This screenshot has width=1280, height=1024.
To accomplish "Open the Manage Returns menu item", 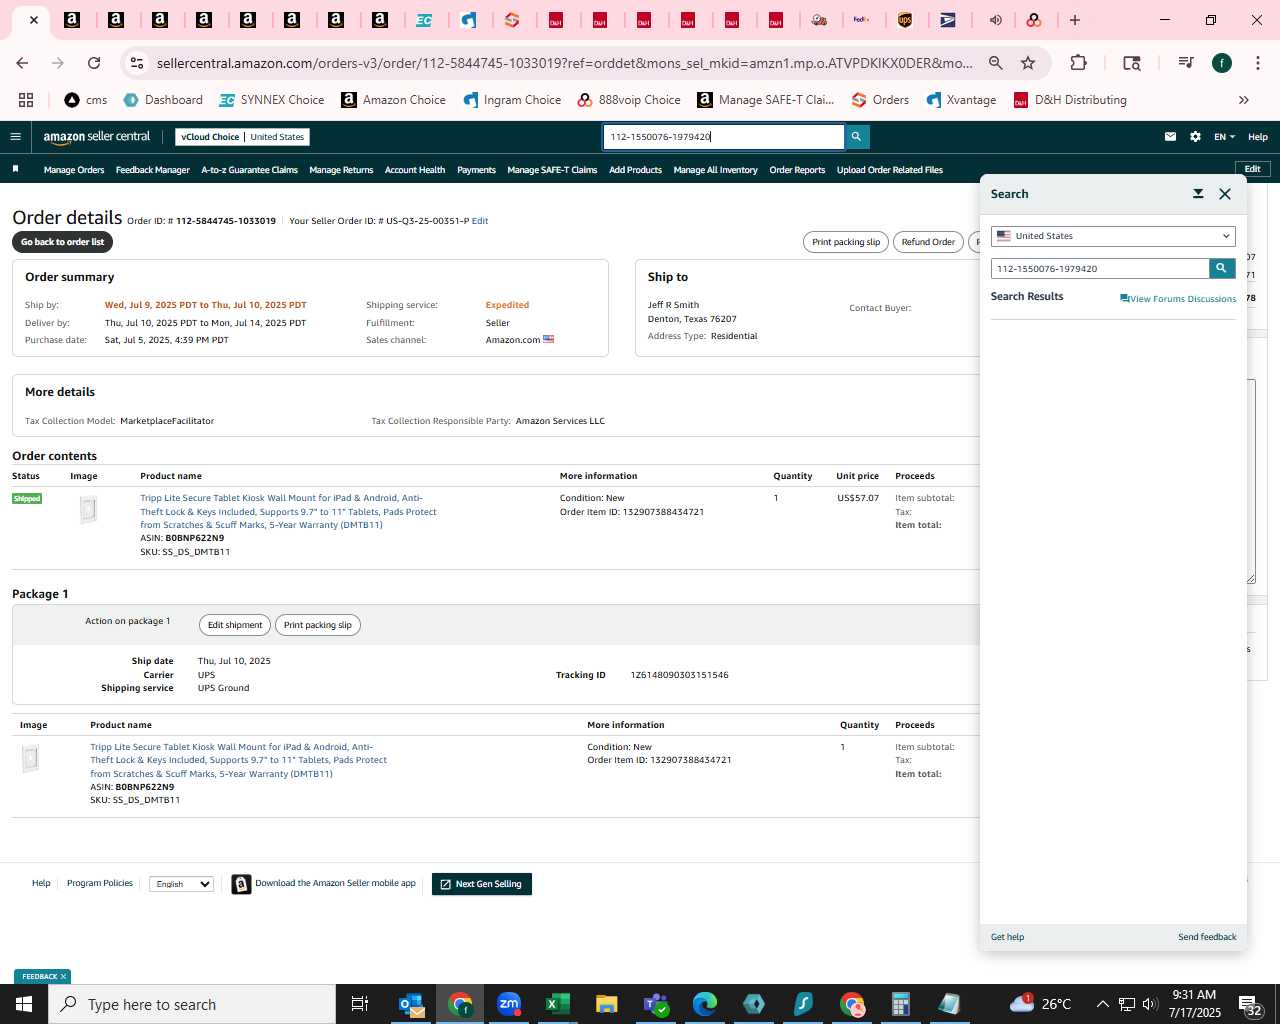I will (x=341, y=170).
